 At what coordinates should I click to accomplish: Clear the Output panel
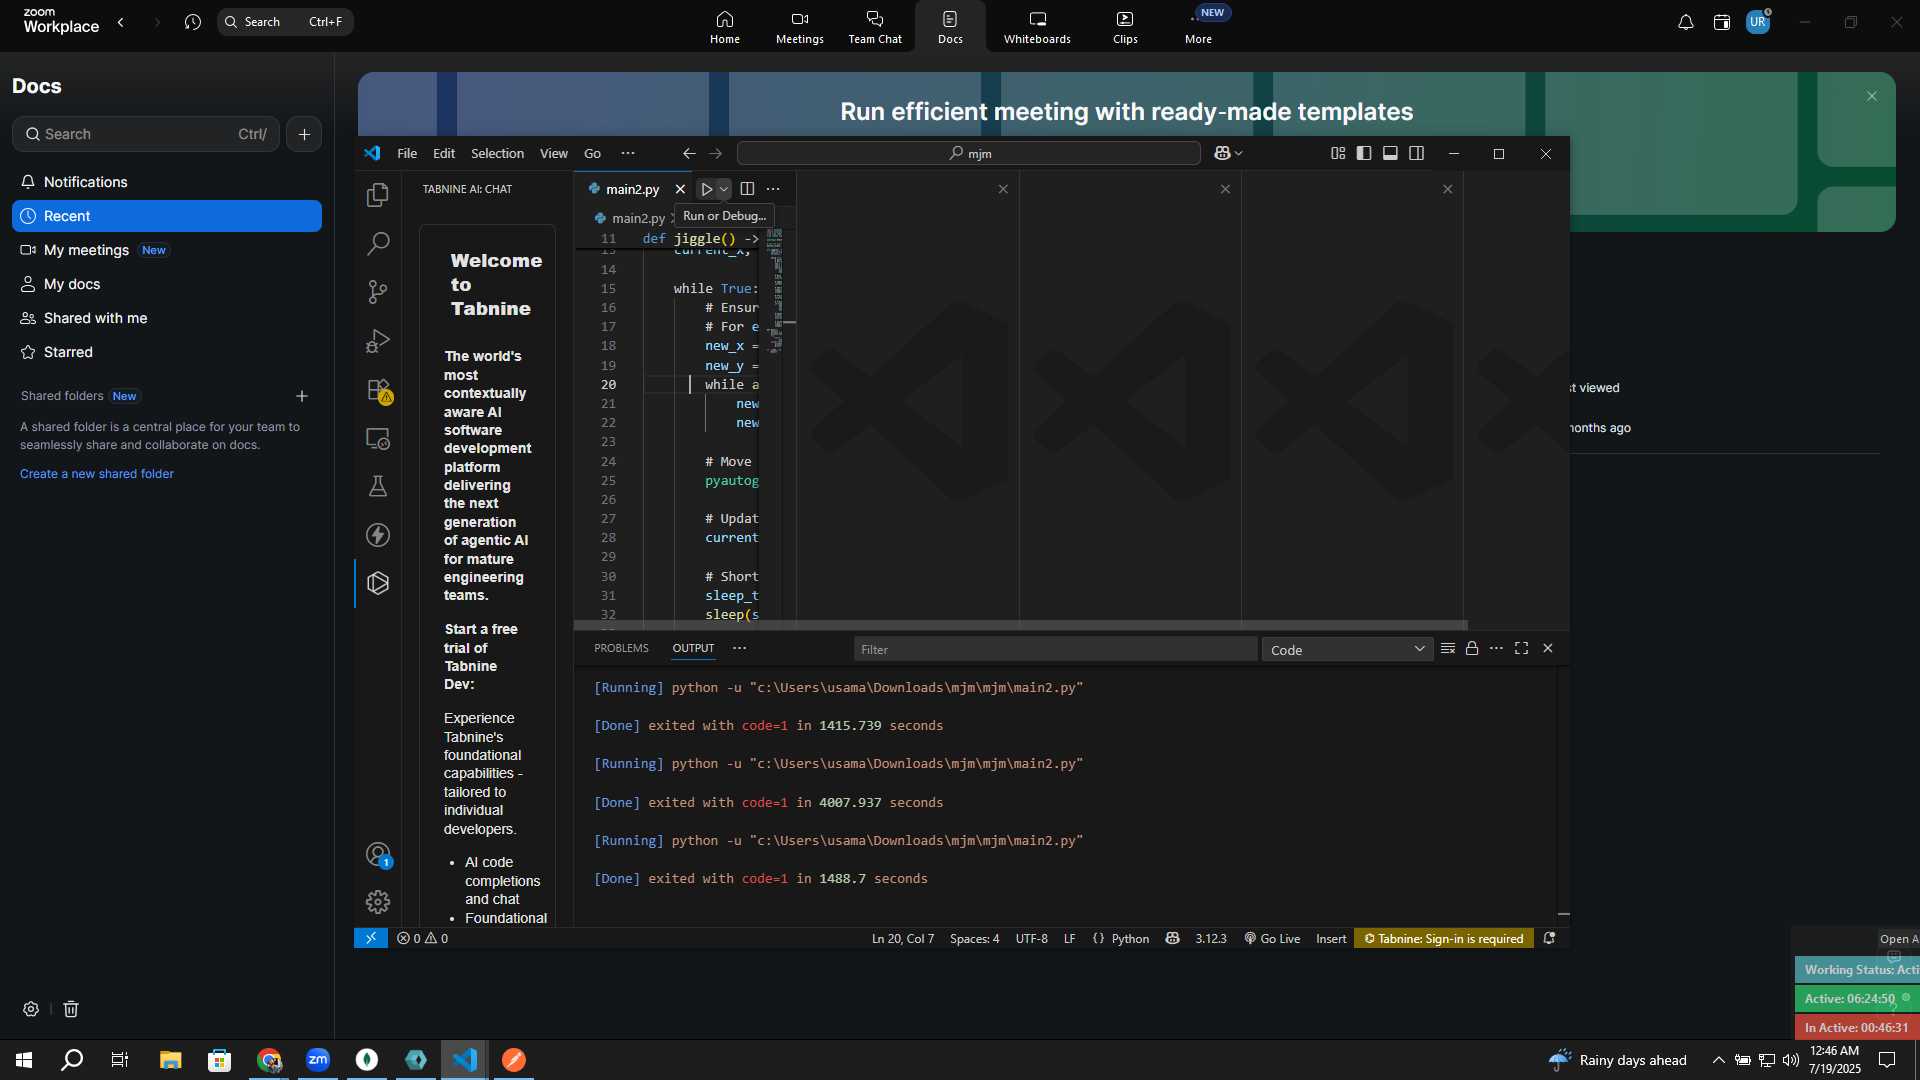[1447, 649]
